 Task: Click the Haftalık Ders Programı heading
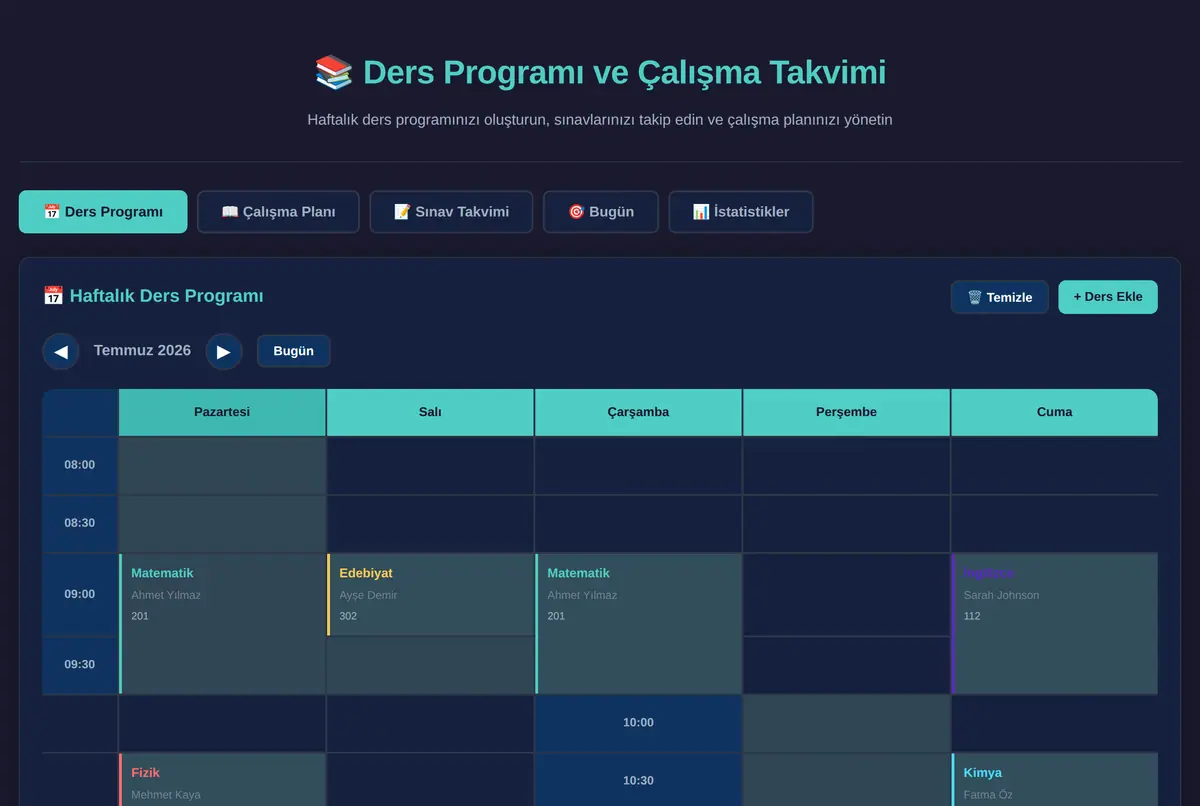click(x=153, y=296)
